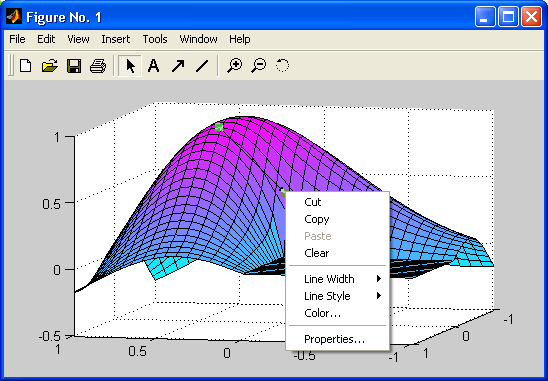Save the figure using the floppy disk icon
Screen dimensions: 548x381
click(74, 66)
